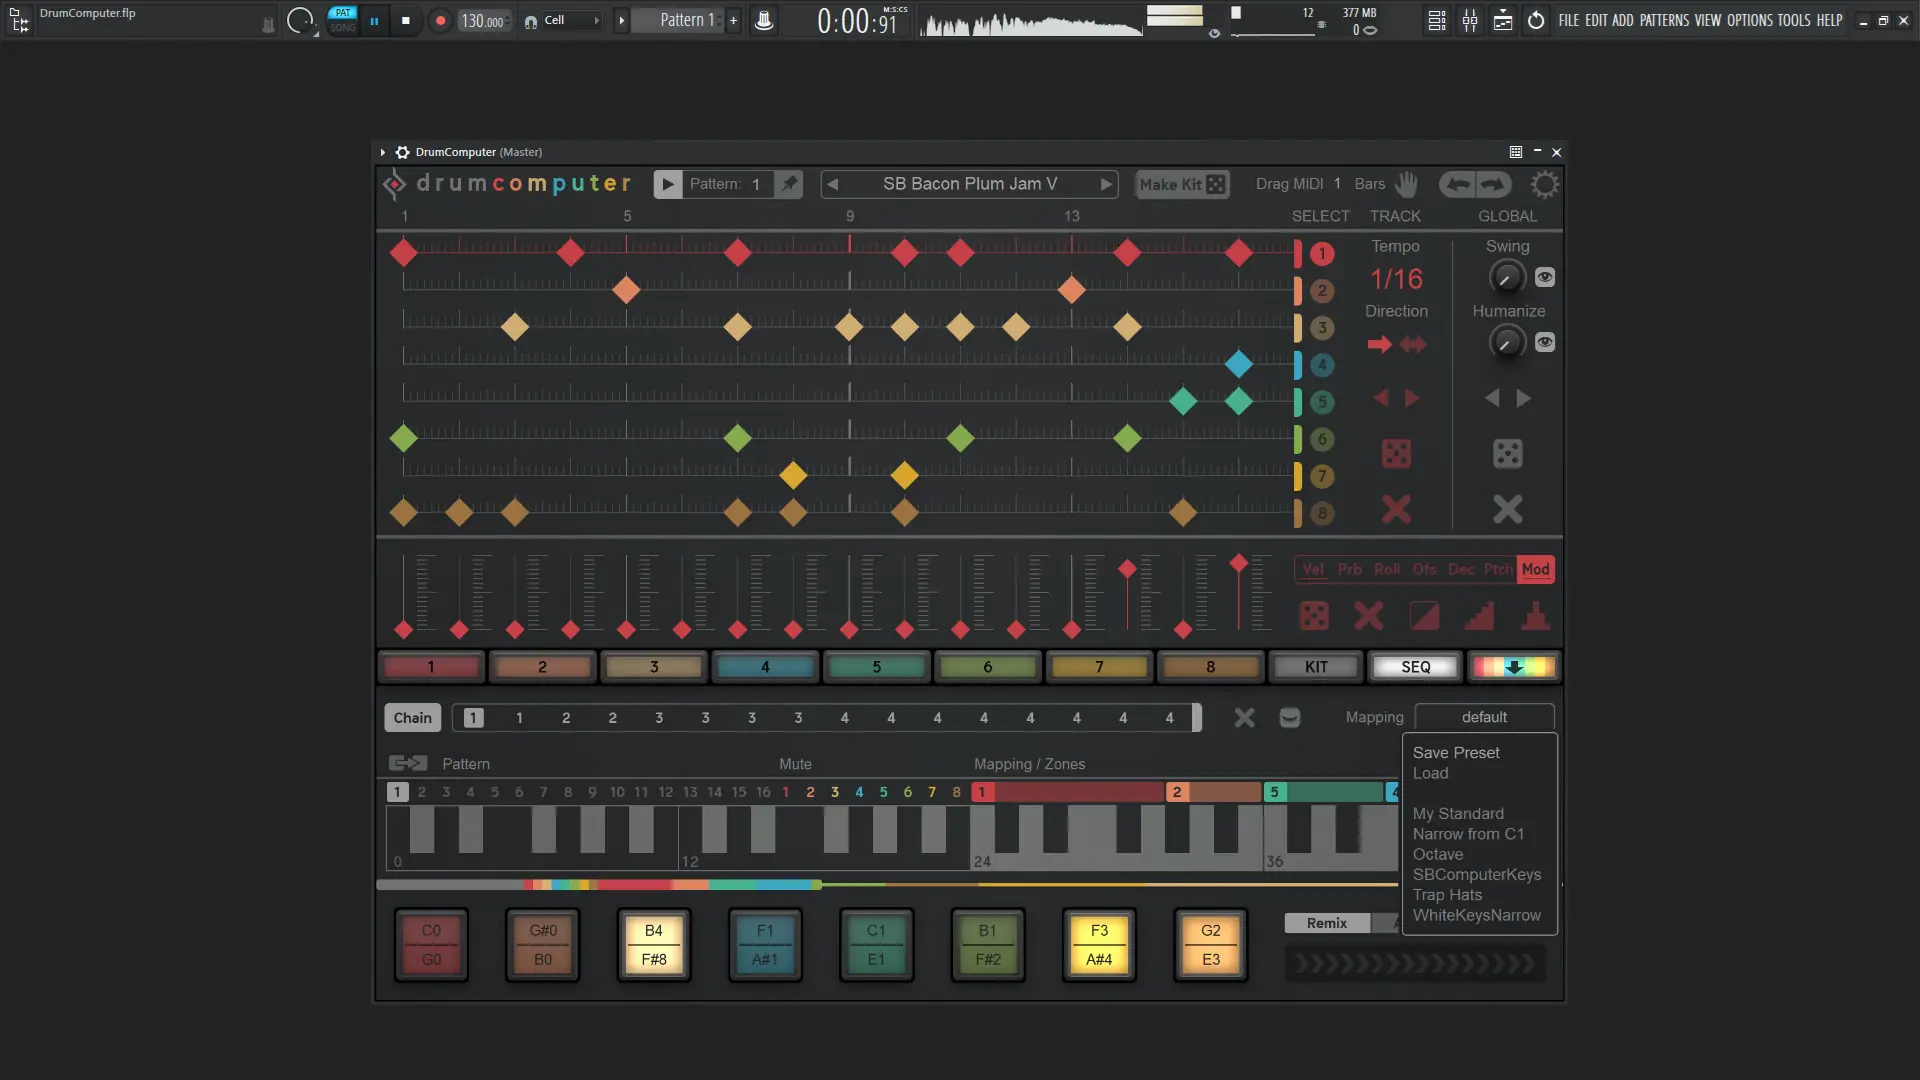Viewport: 1920px width, 1080px height.
Task: Toggle the Humanize eye visibility icon
Action: pos(1545,342)
